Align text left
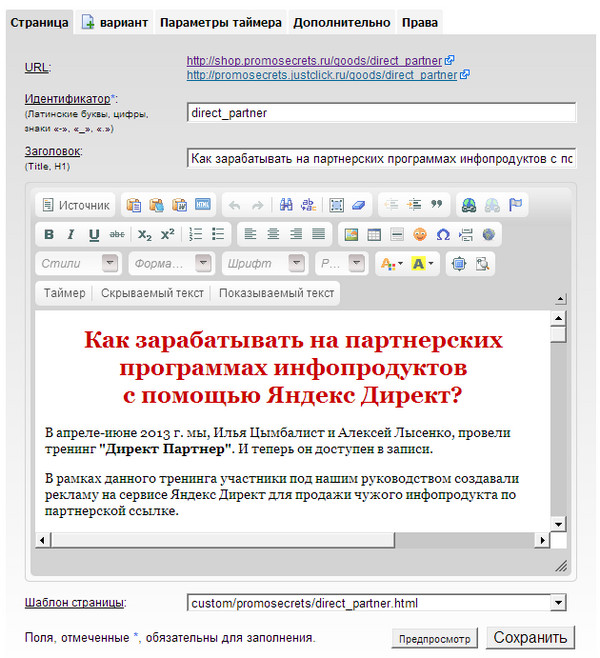 [250, 234]
